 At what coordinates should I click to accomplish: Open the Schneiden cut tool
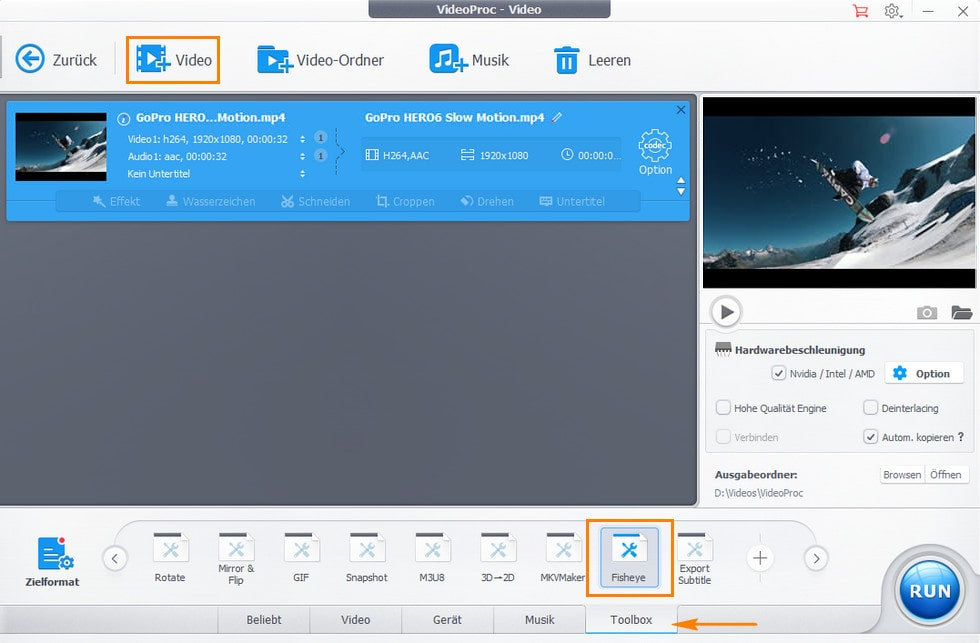(x=315, y=201)
